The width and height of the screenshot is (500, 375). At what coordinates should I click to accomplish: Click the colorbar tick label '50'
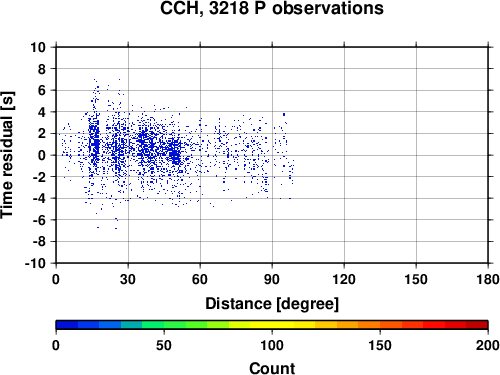pyautogui.click(x=164, y=345)
